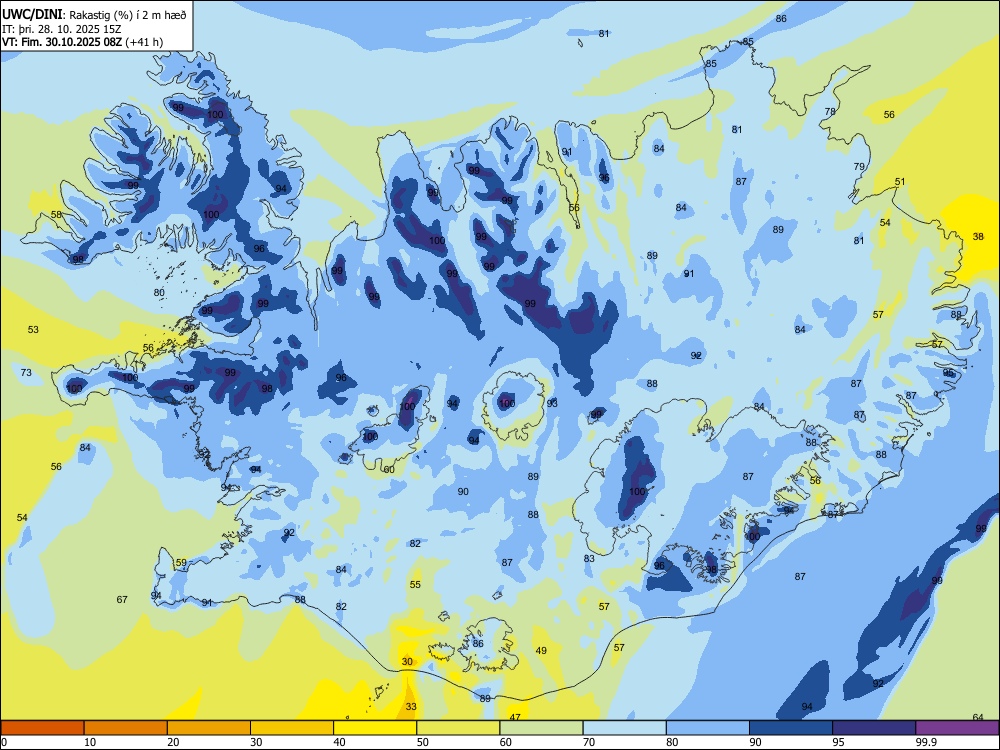Click the '58' humidity value
This screenshot has width=1000, height=750.
pyautogui.click(x=57, y=214)
